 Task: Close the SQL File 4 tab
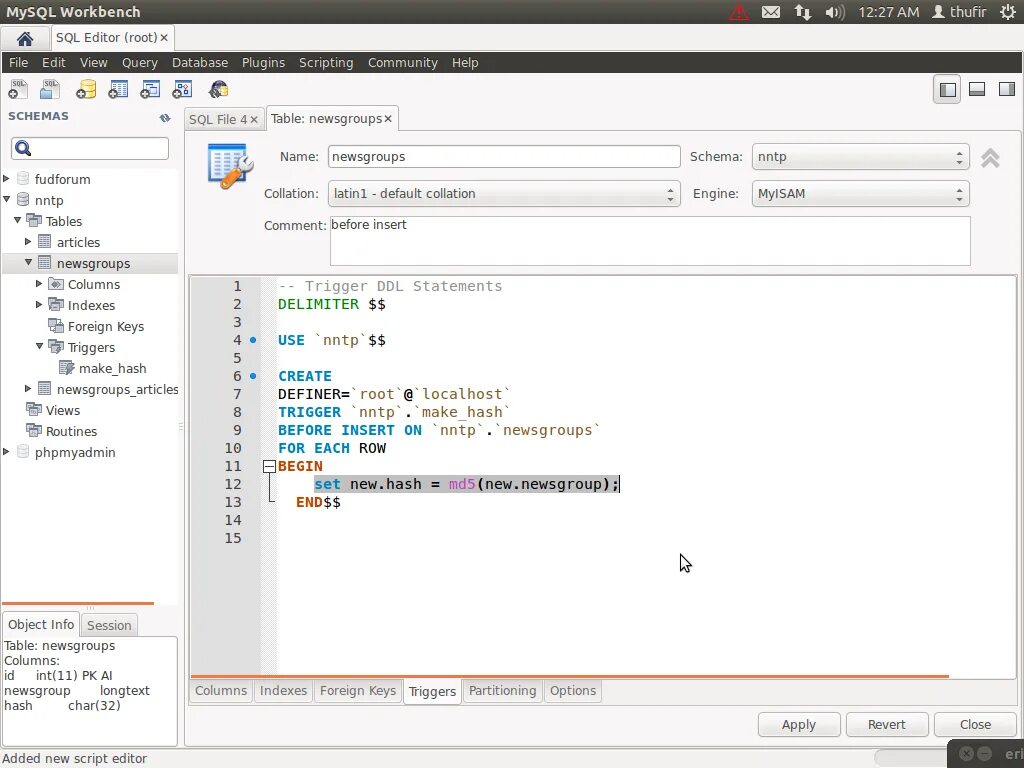coord(254,120)
